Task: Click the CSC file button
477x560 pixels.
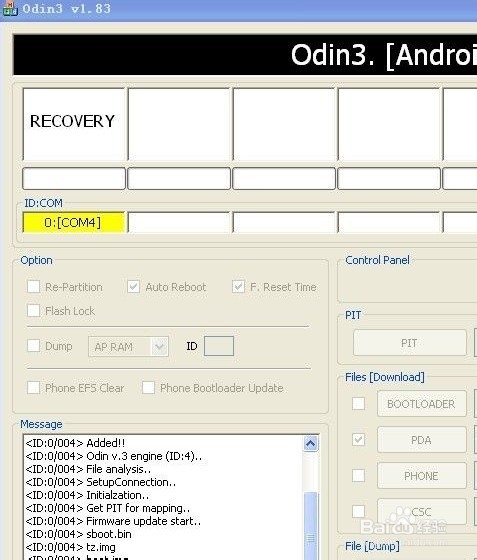Action: point(422,511)
